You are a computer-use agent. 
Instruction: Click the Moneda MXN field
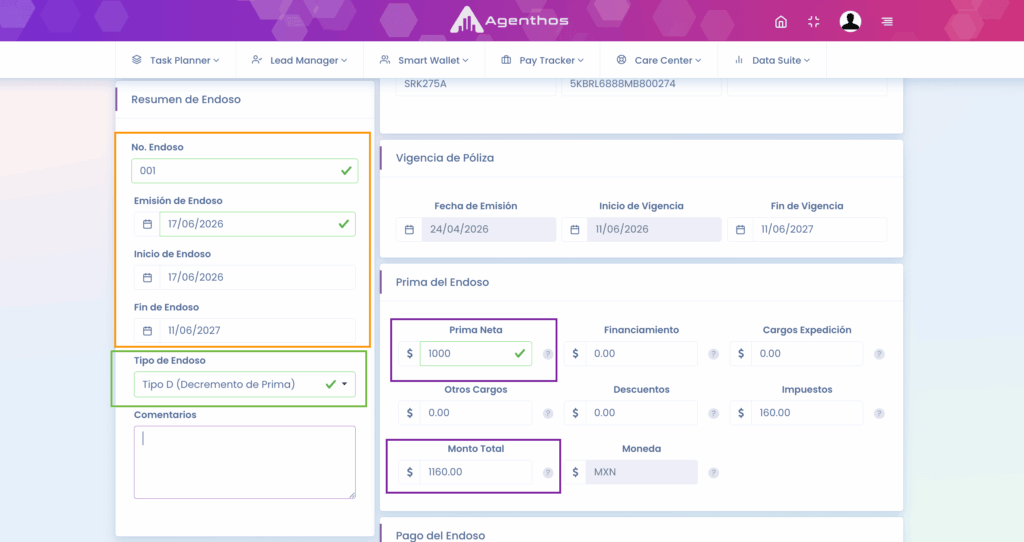(641, 472)
